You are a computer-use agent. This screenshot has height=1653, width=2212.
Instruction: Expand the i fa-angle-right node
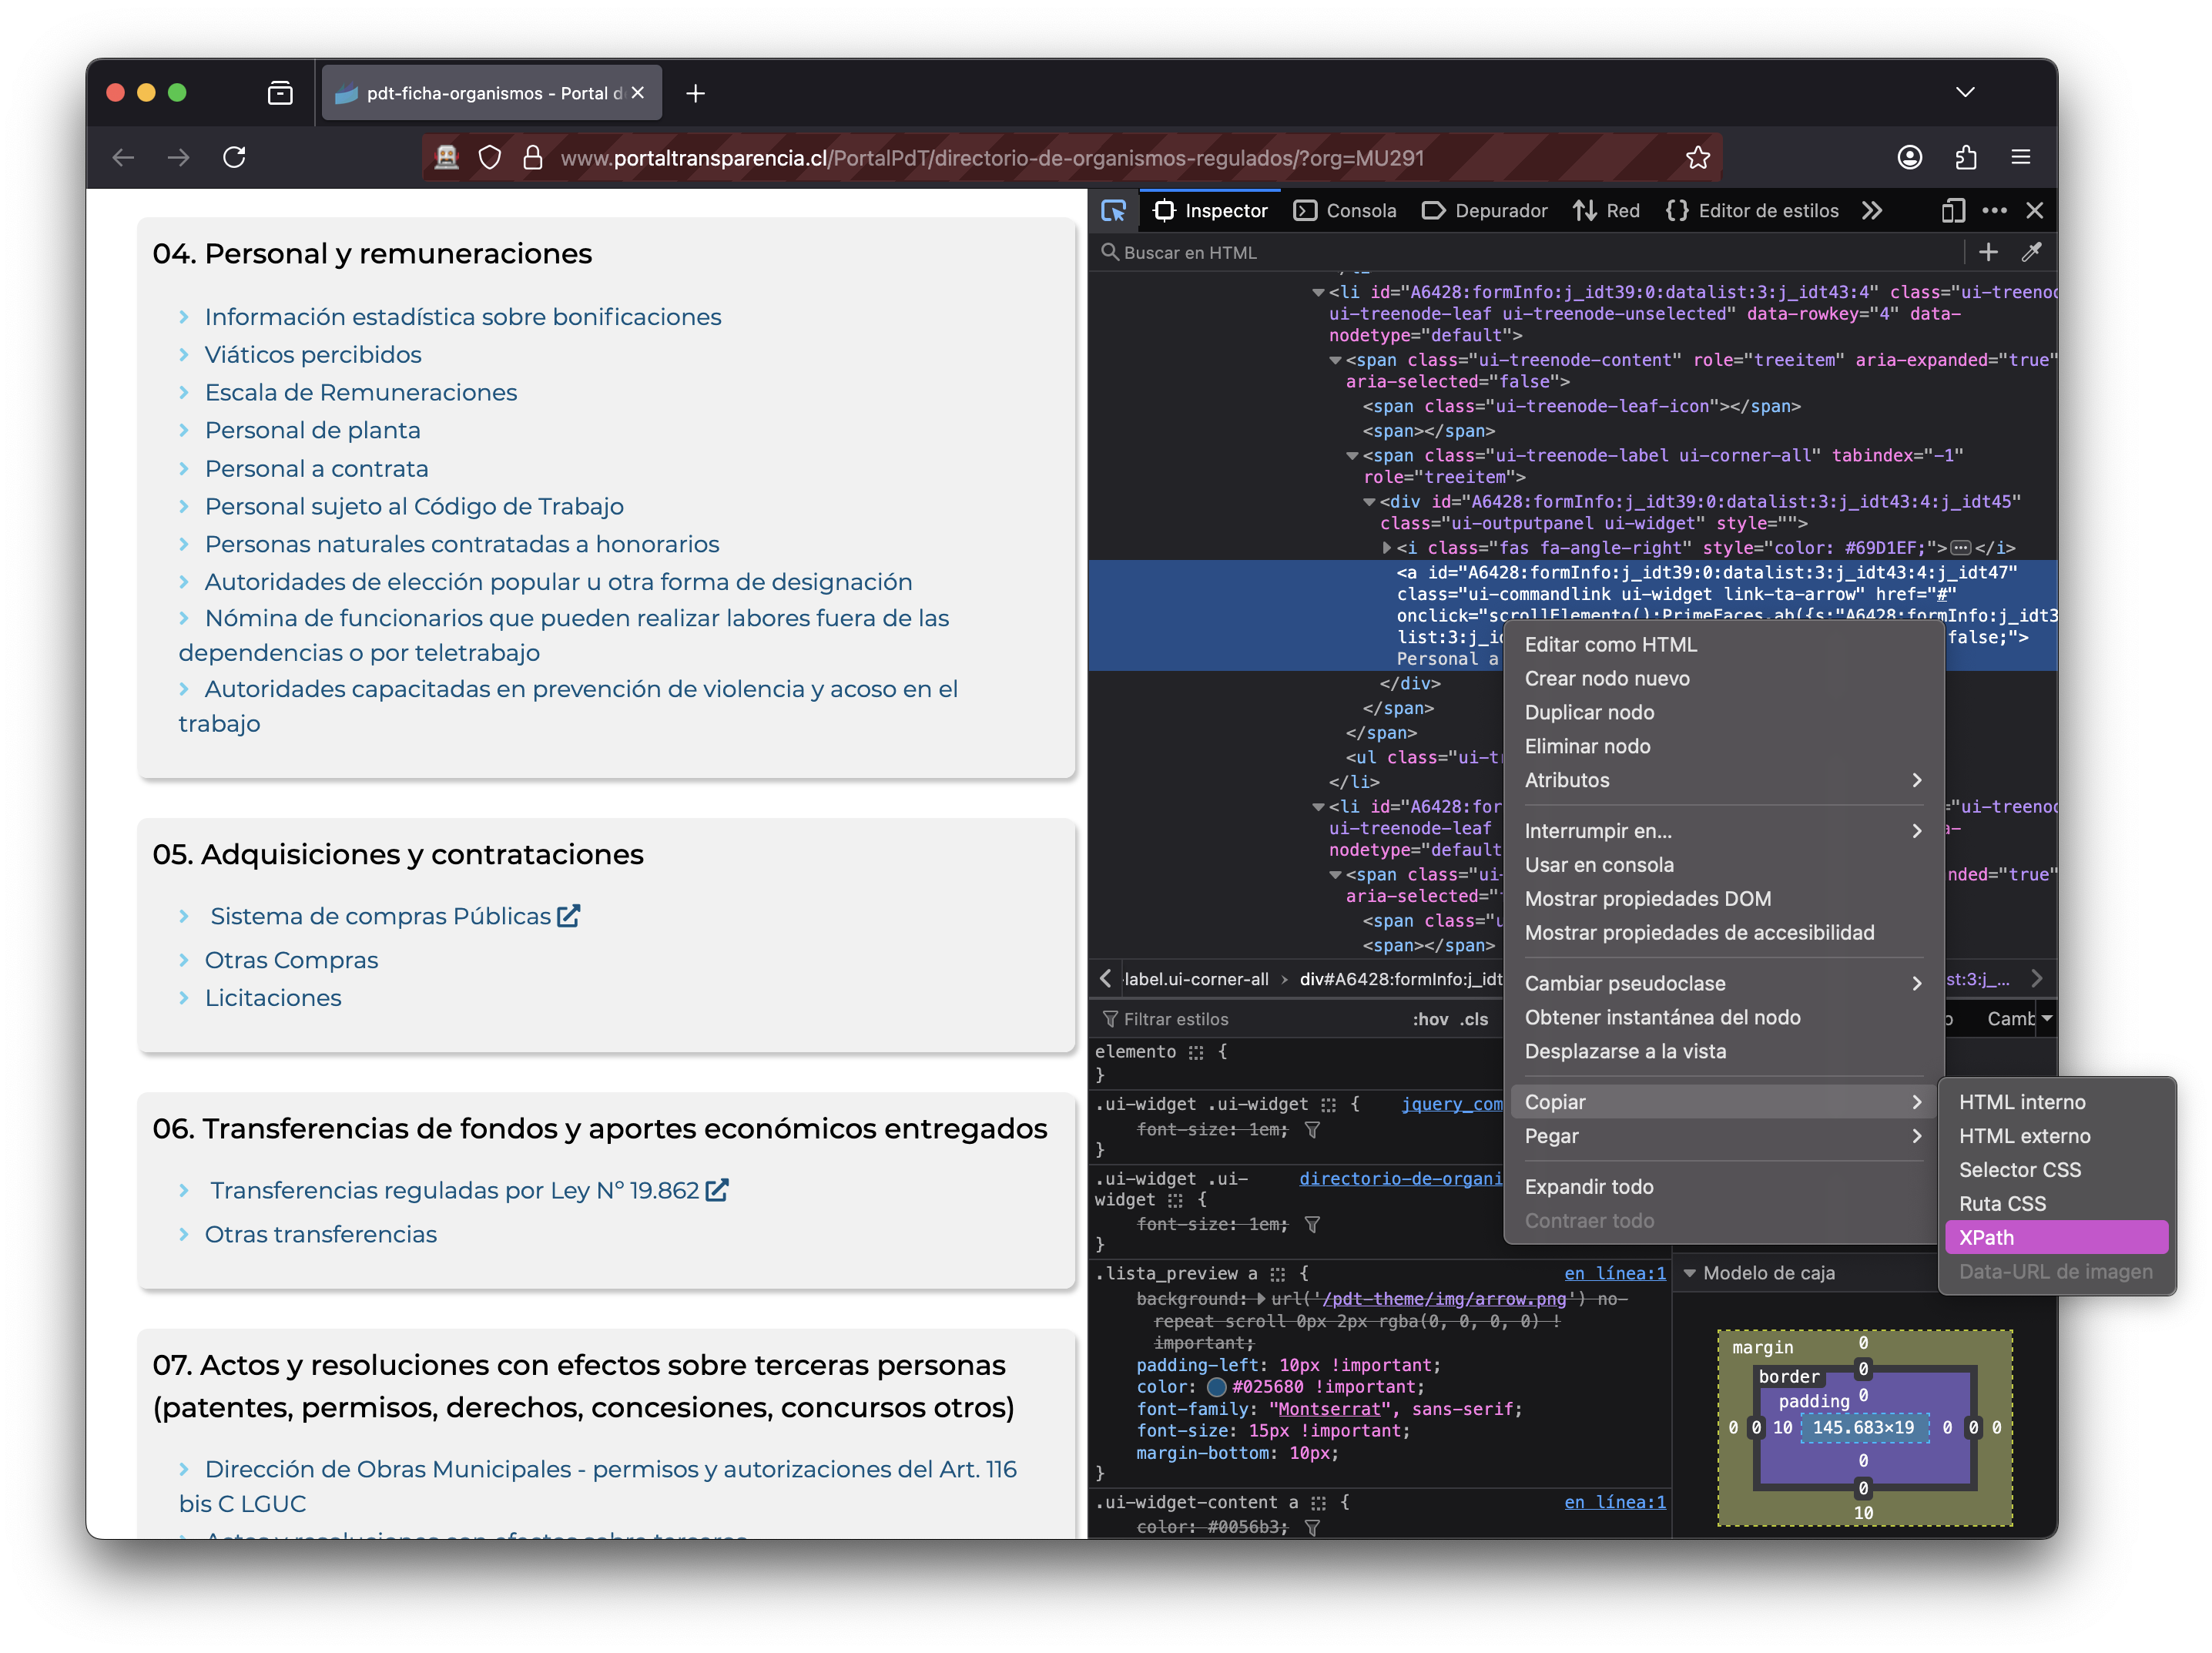[1386, 548]
